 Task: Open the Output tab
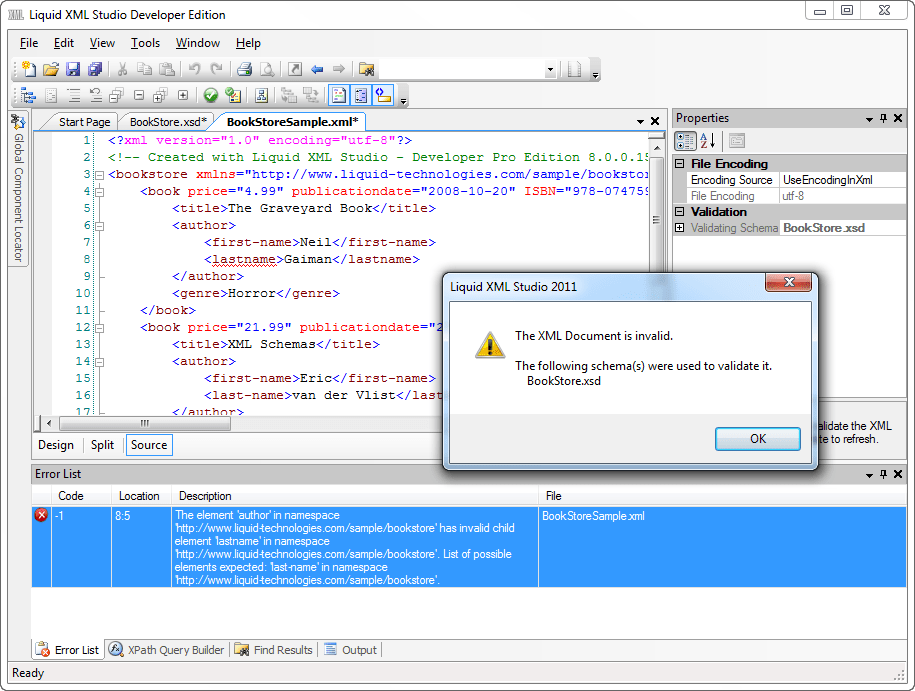[351, 650]
